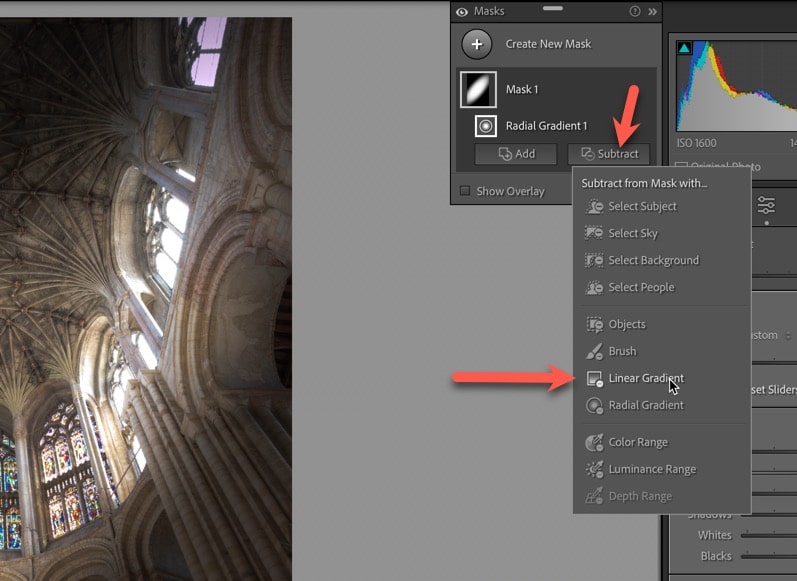Select the Mask 1 thumbnail
797x581 pixels.
[x=478, y=89]
